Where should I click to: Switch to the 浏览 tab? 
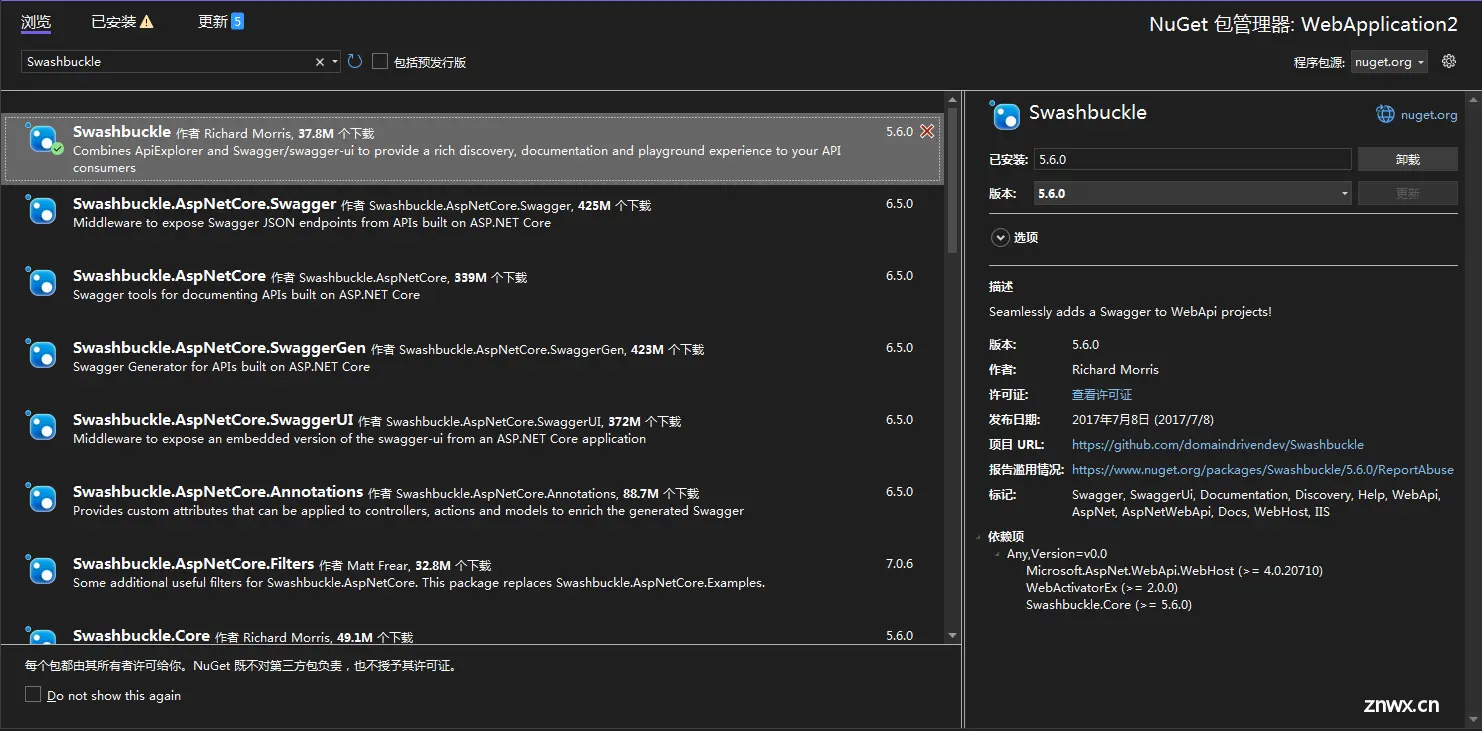pos(36,22)
